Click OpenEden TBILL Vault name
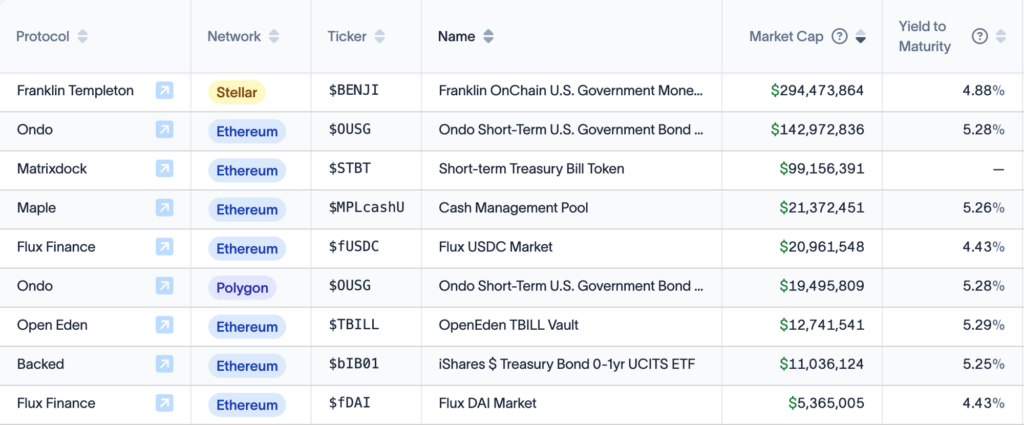Viewport: 1024px width, 425px height. [509, 325]
